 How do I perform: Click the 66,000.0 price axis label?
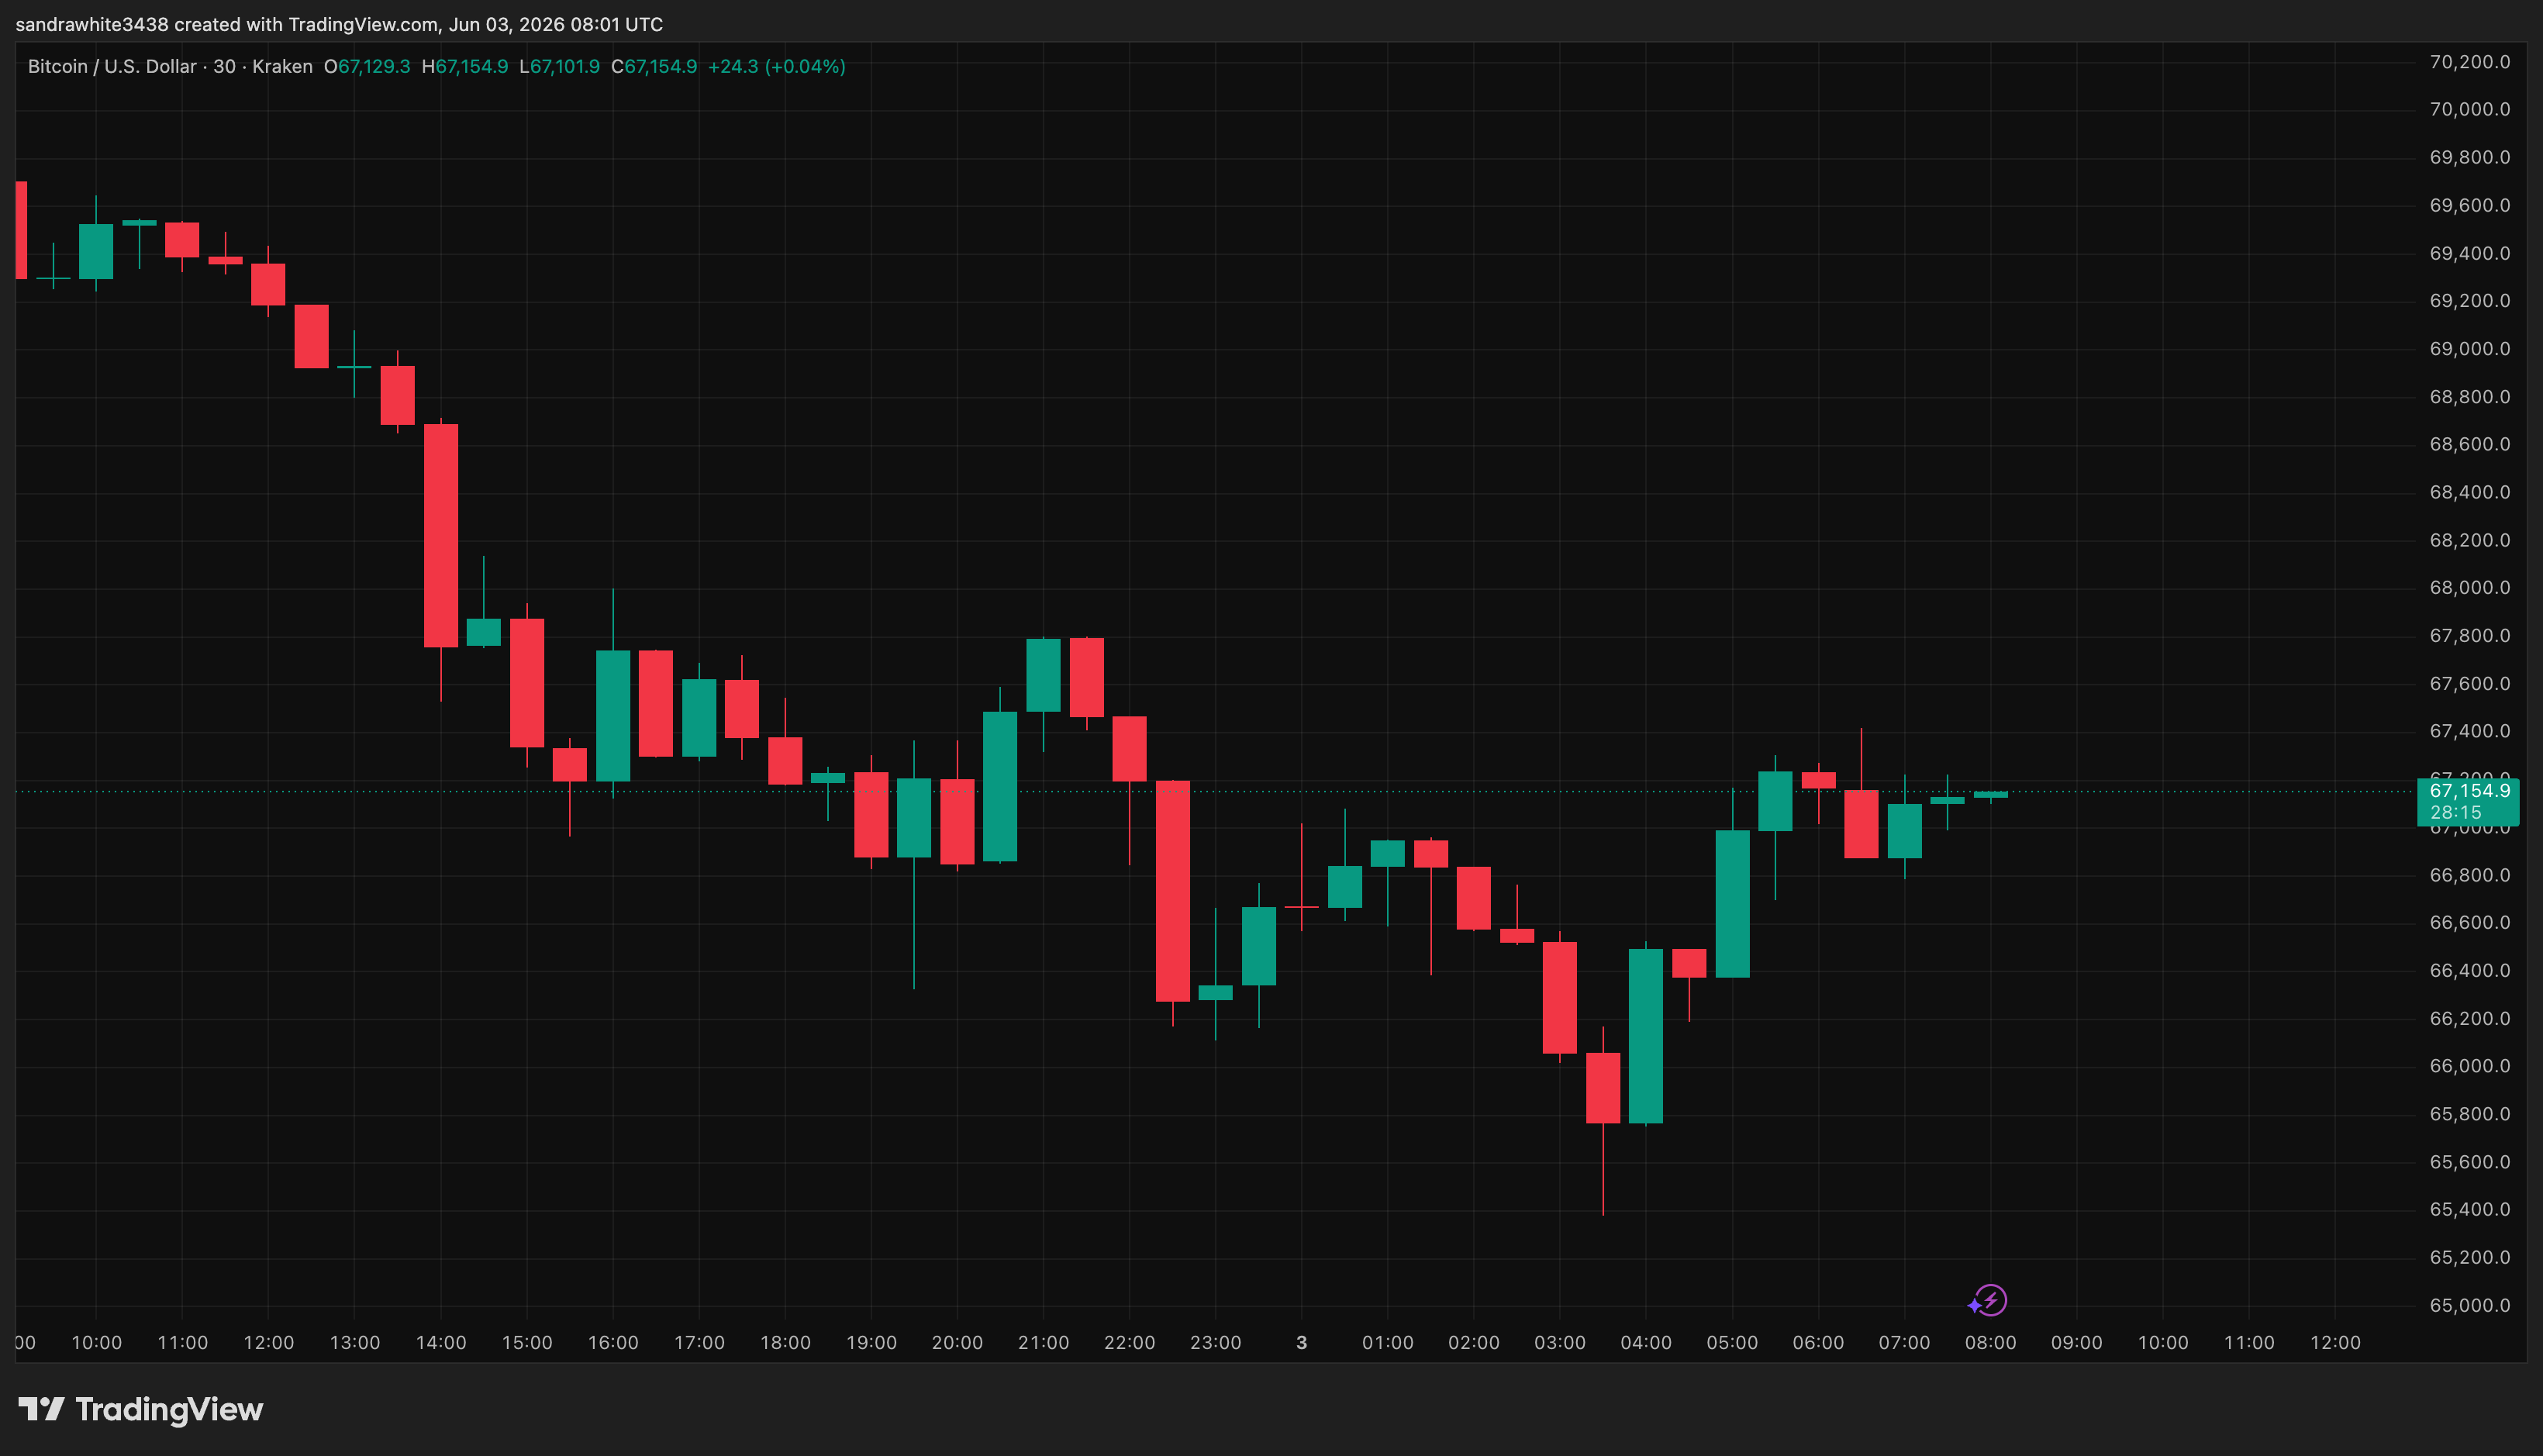pyautogui.click(x=2469, y=1066)
